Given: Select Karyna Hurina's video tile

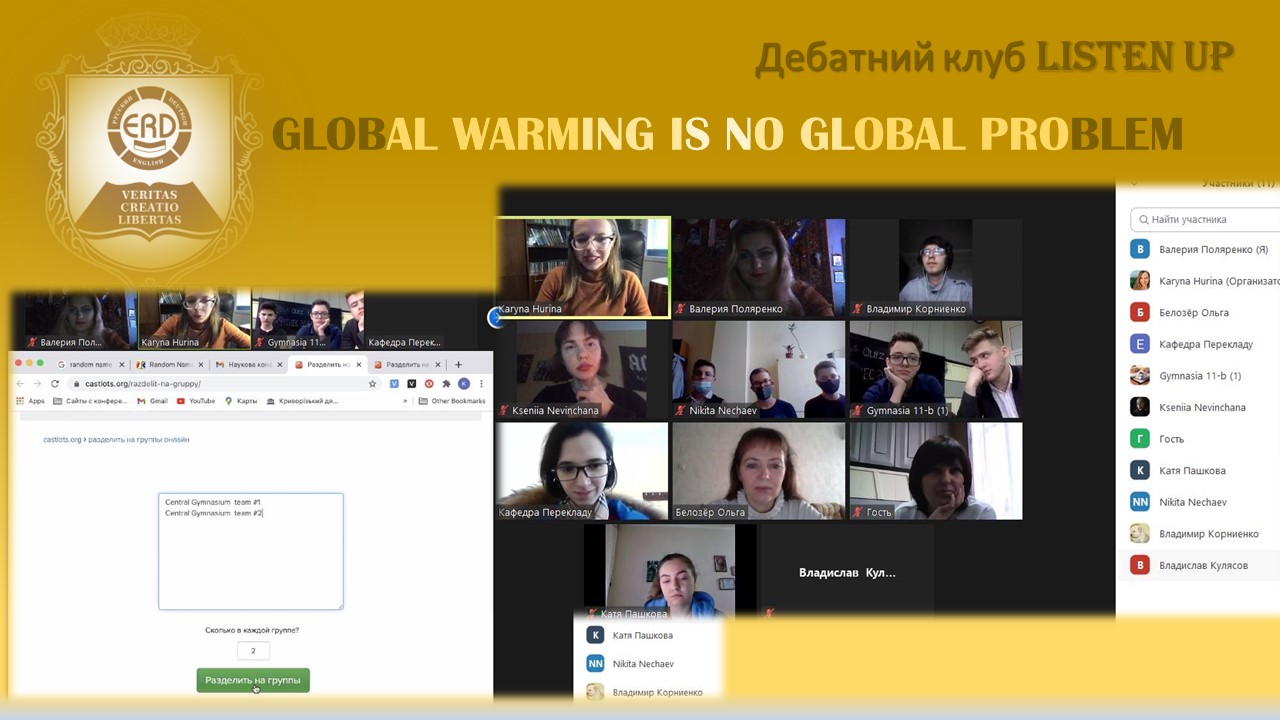Looking at the screenshot, I should tap(583, 268).
